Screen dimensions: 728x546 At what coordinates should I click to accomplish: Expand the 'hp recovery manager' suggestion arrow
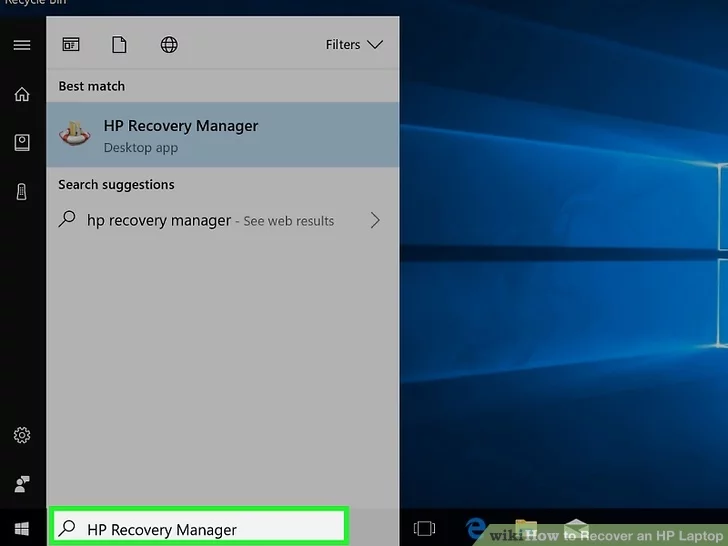[375, 221]
